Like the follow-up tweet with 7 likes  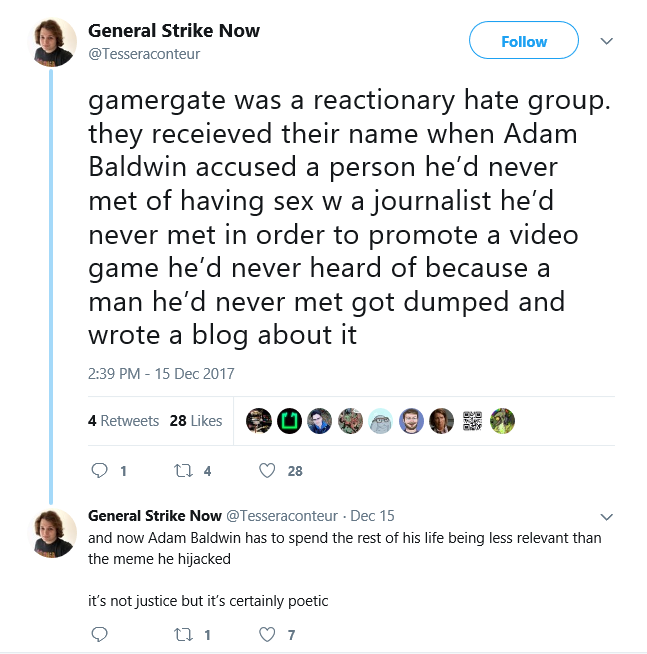pos(267,634)
